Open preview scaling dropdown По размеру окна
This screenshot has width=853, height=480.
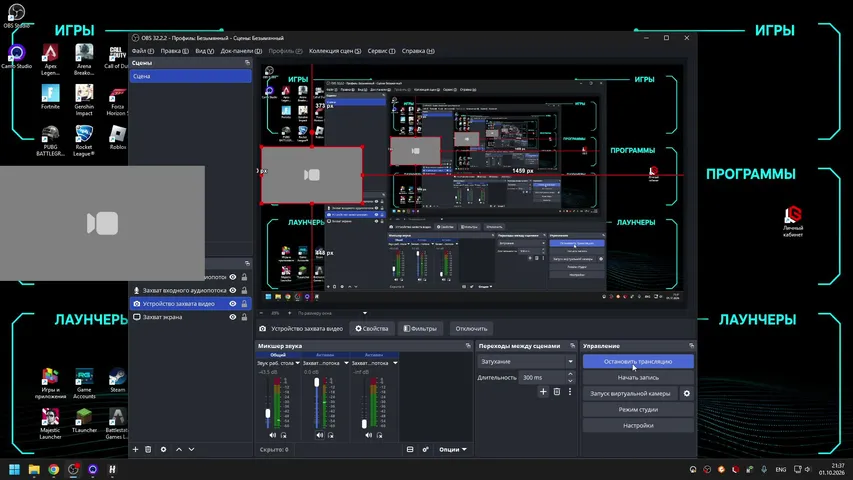coord(332,313)
